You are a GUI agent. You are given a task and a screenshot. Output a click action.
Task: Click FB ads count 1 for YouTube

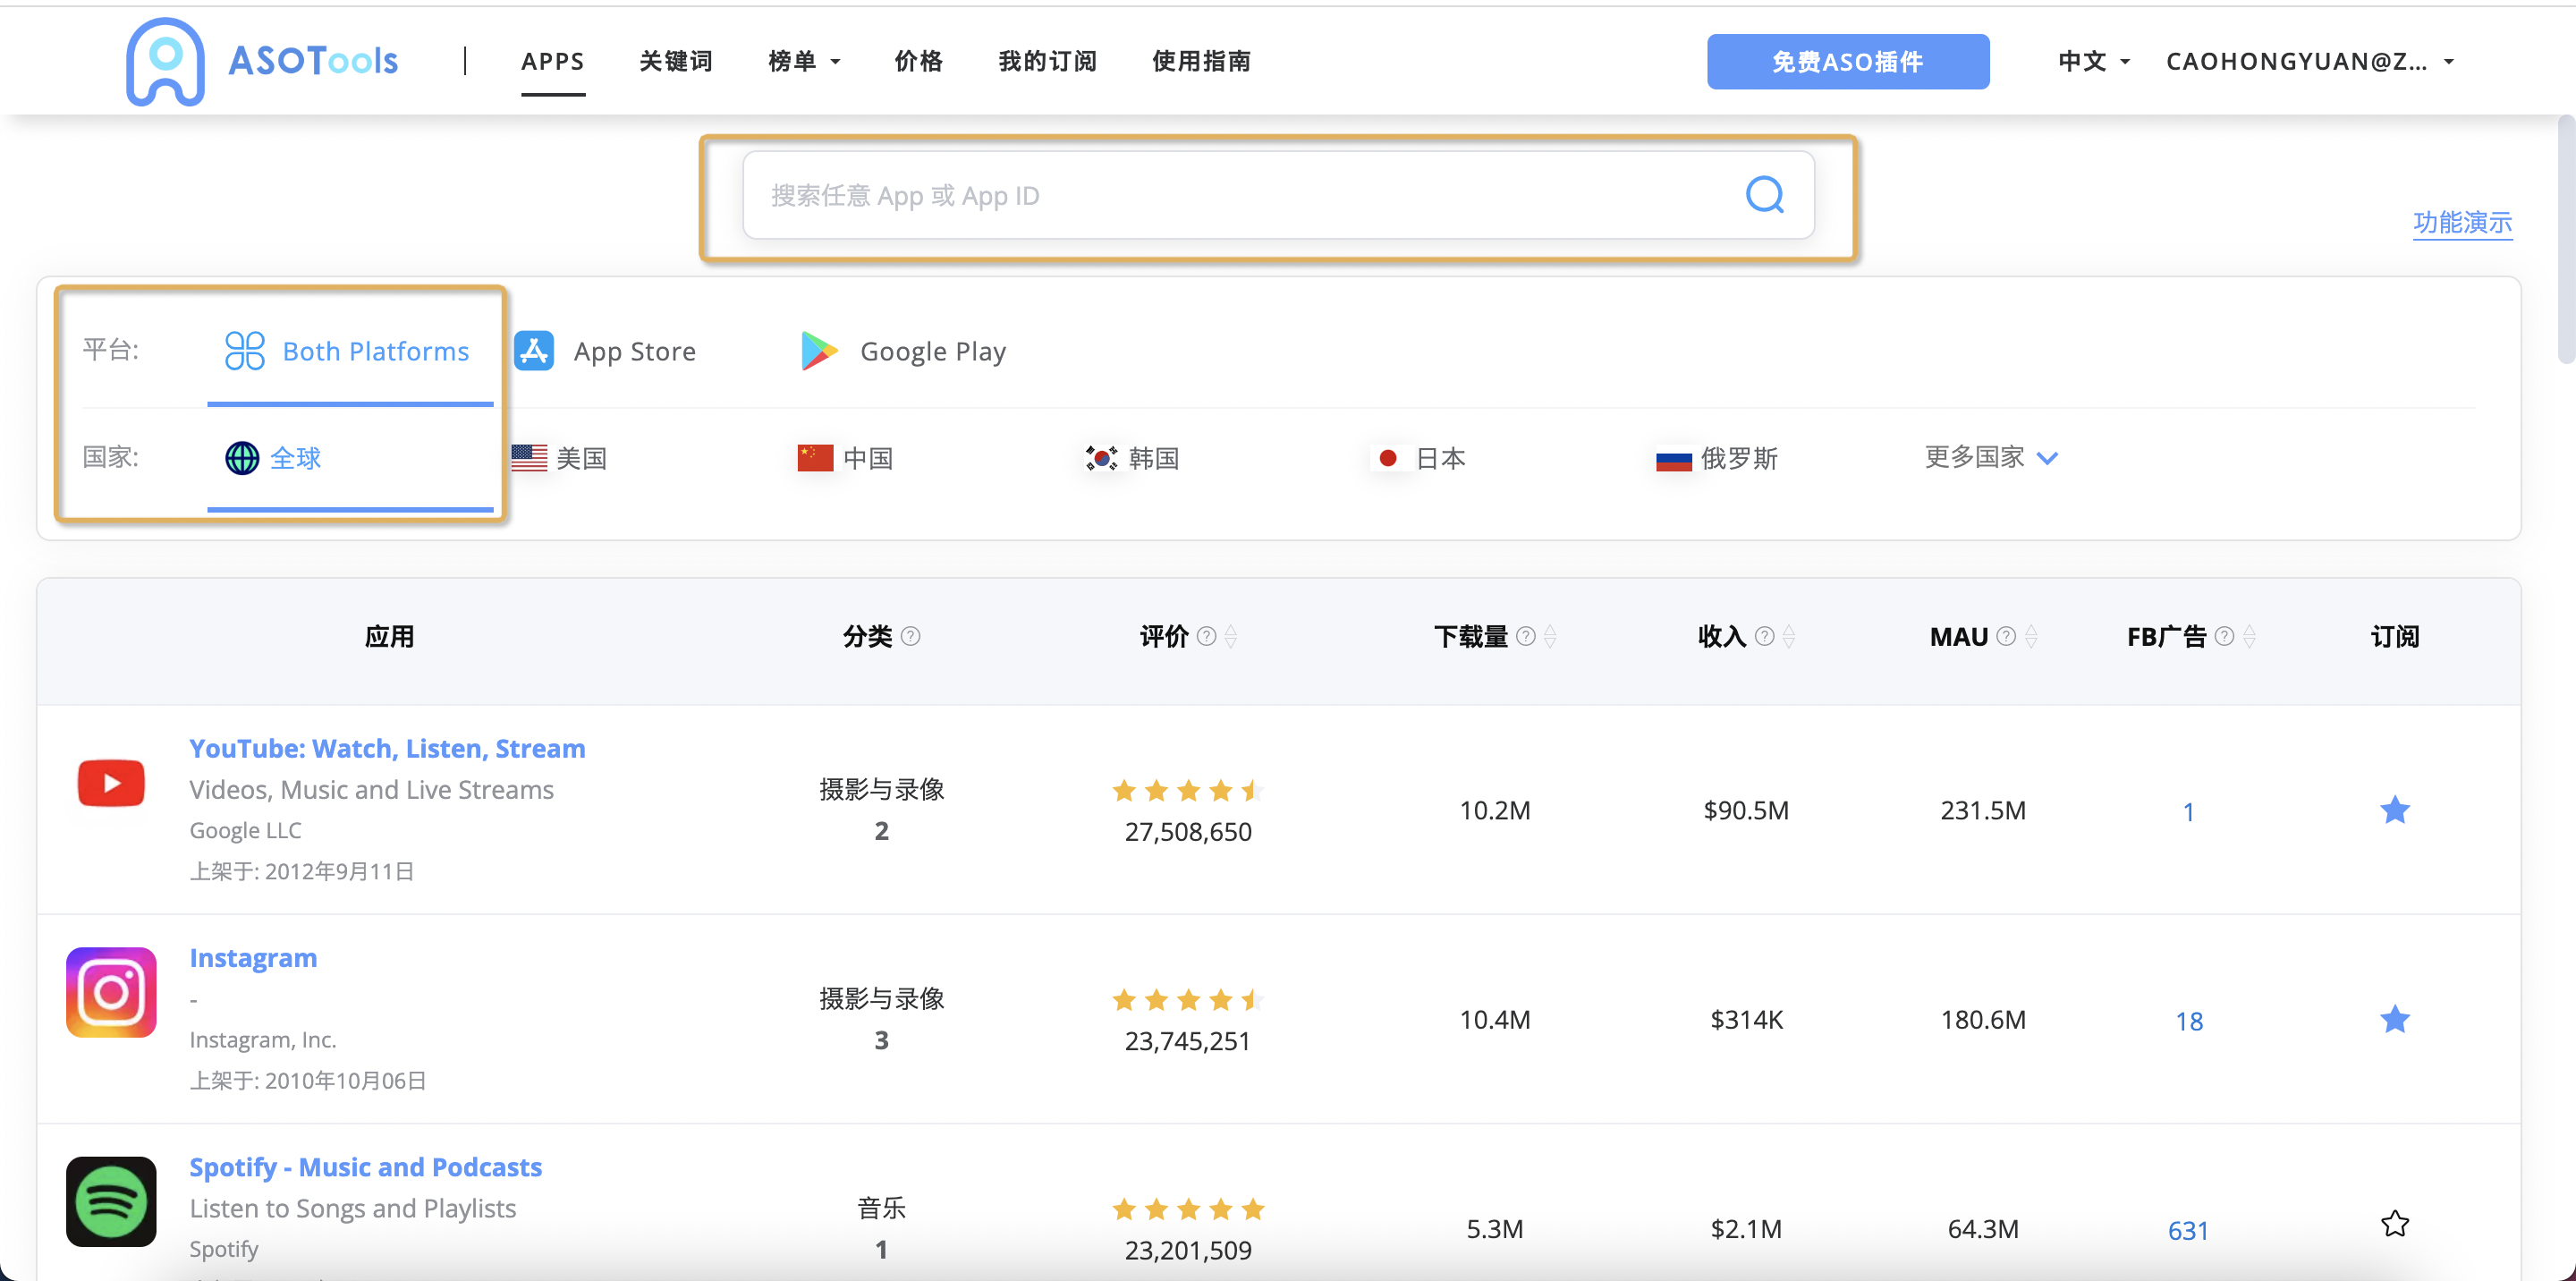pos(2188,811)
